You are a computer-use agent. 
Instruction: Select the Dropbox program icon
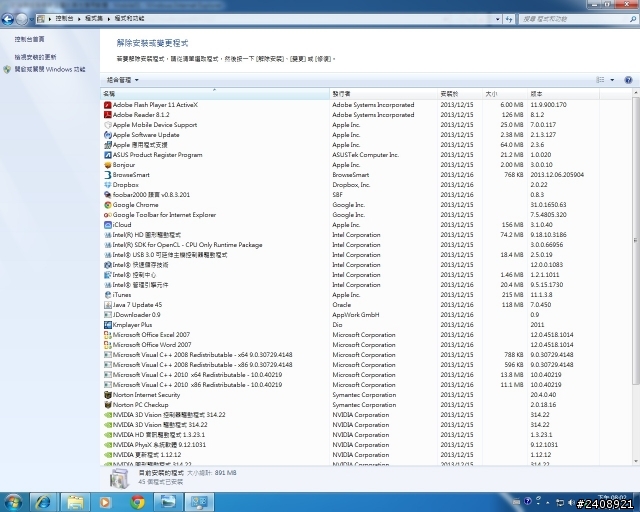[x=108, y=185]
